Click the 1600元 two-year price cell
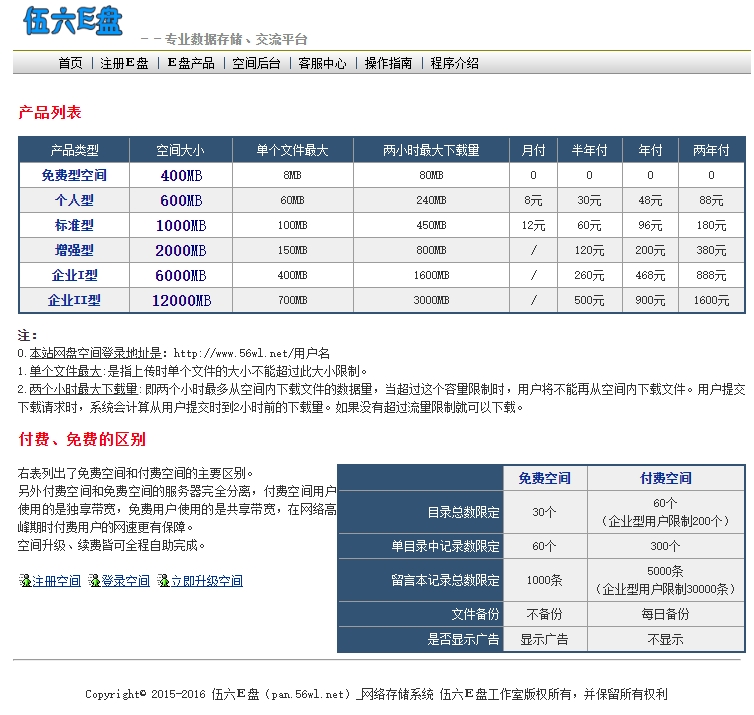The height and width of the screenshot is (715, 754). 711,301
